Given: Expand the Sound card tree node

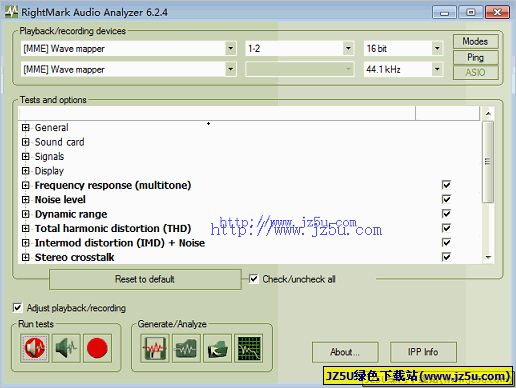Looking at the screenshot, I should pyautogui.click(x=26, y=142).
